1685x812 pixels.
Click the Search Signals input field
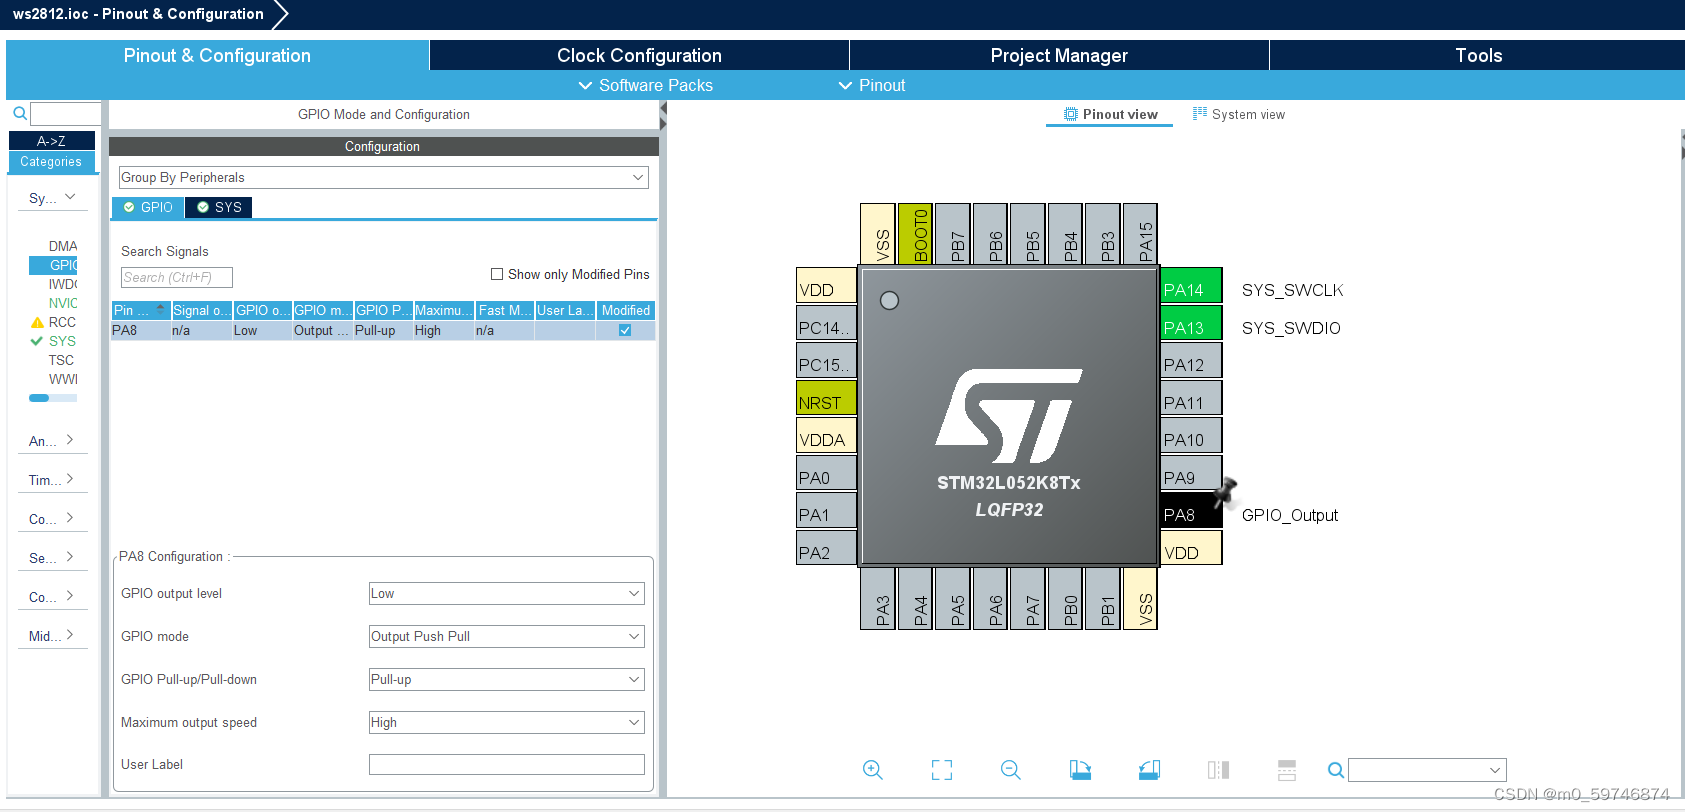click(177, 277)
